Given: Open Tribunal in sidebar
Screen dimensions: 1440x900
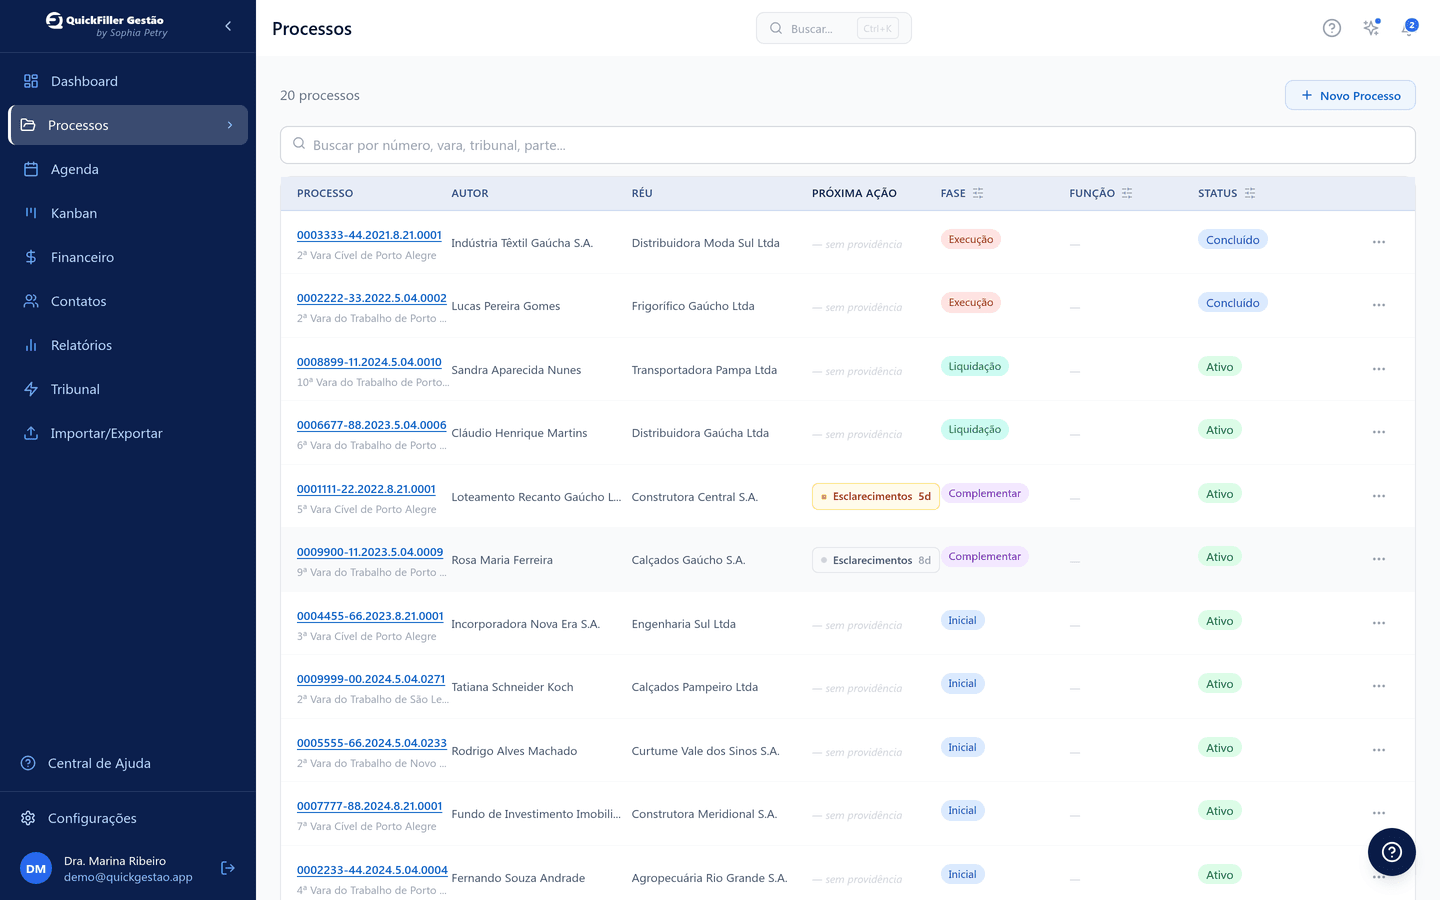Looking at the screenshot, I should [x=128, y=389].
